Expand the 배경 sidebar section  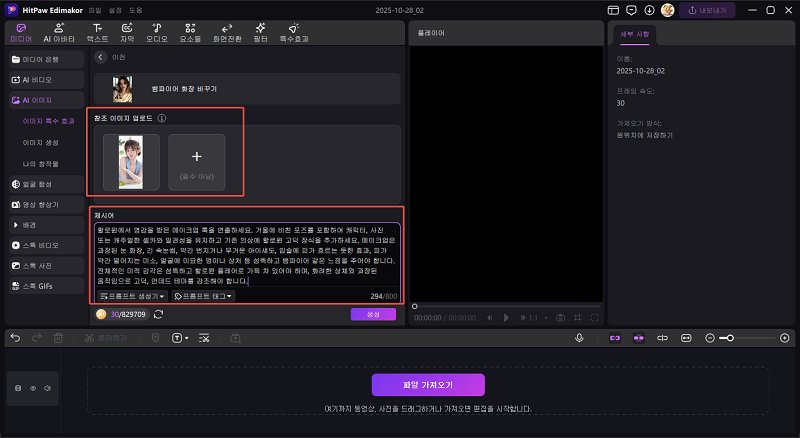click(46, 225)
